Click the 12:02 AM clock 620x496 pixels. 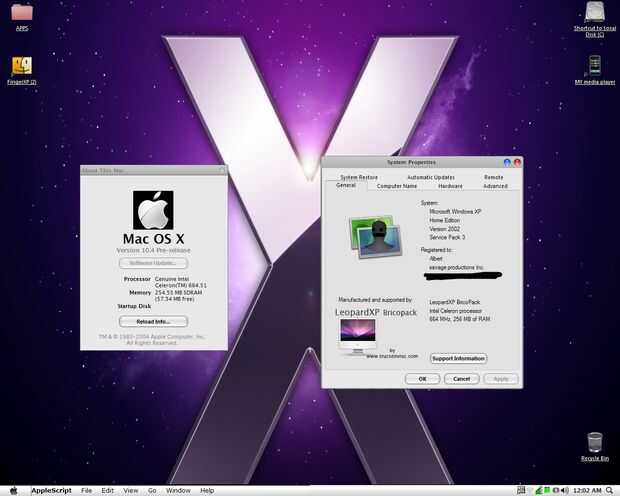pyautogui.click(x=587, y=490)
